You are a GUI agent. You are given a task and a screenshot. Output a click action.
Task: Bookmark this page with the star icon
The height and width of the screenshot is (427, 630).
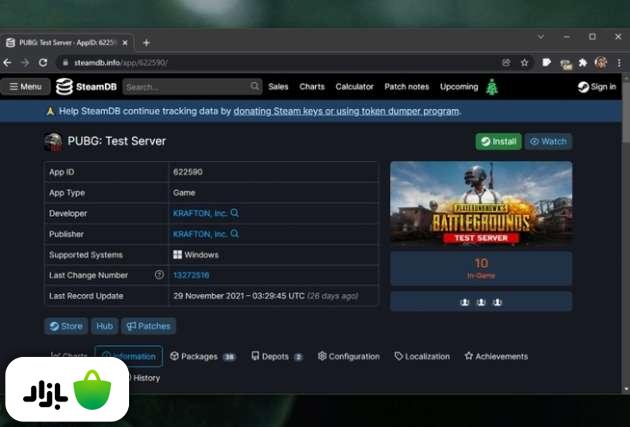coord(525,62)
